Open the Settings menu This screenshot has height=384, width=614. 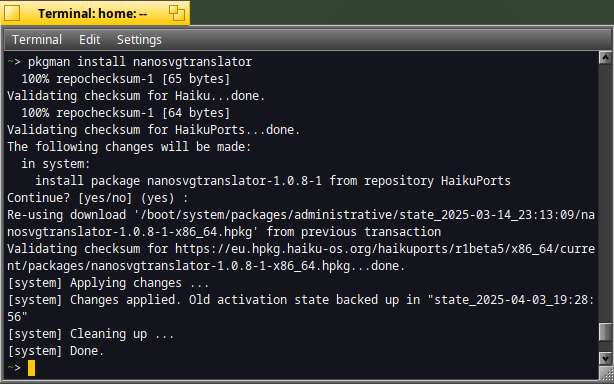(139, 40)
